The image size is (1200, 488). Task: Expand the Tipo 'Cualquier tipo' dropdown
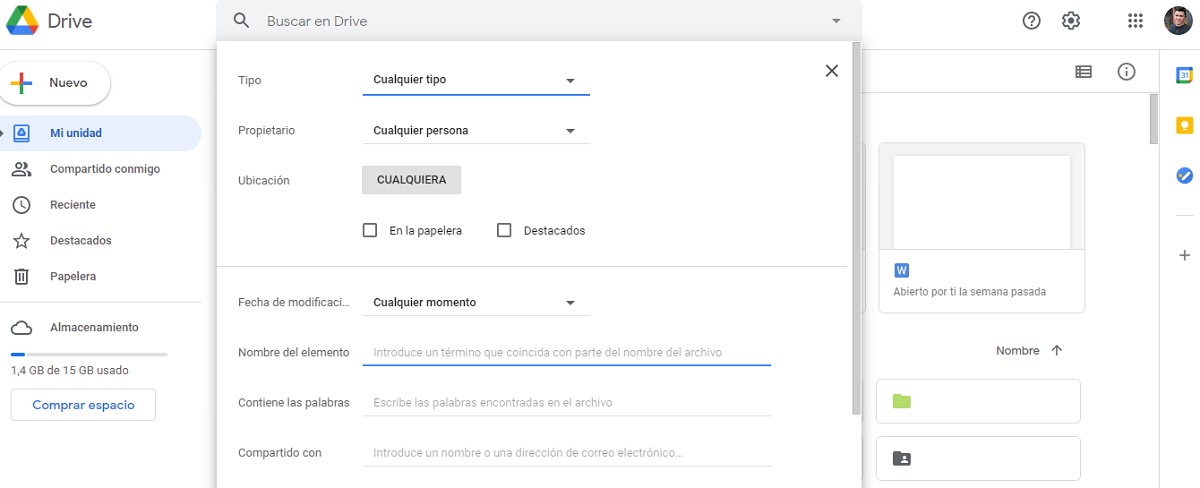[x=475, y=80]
